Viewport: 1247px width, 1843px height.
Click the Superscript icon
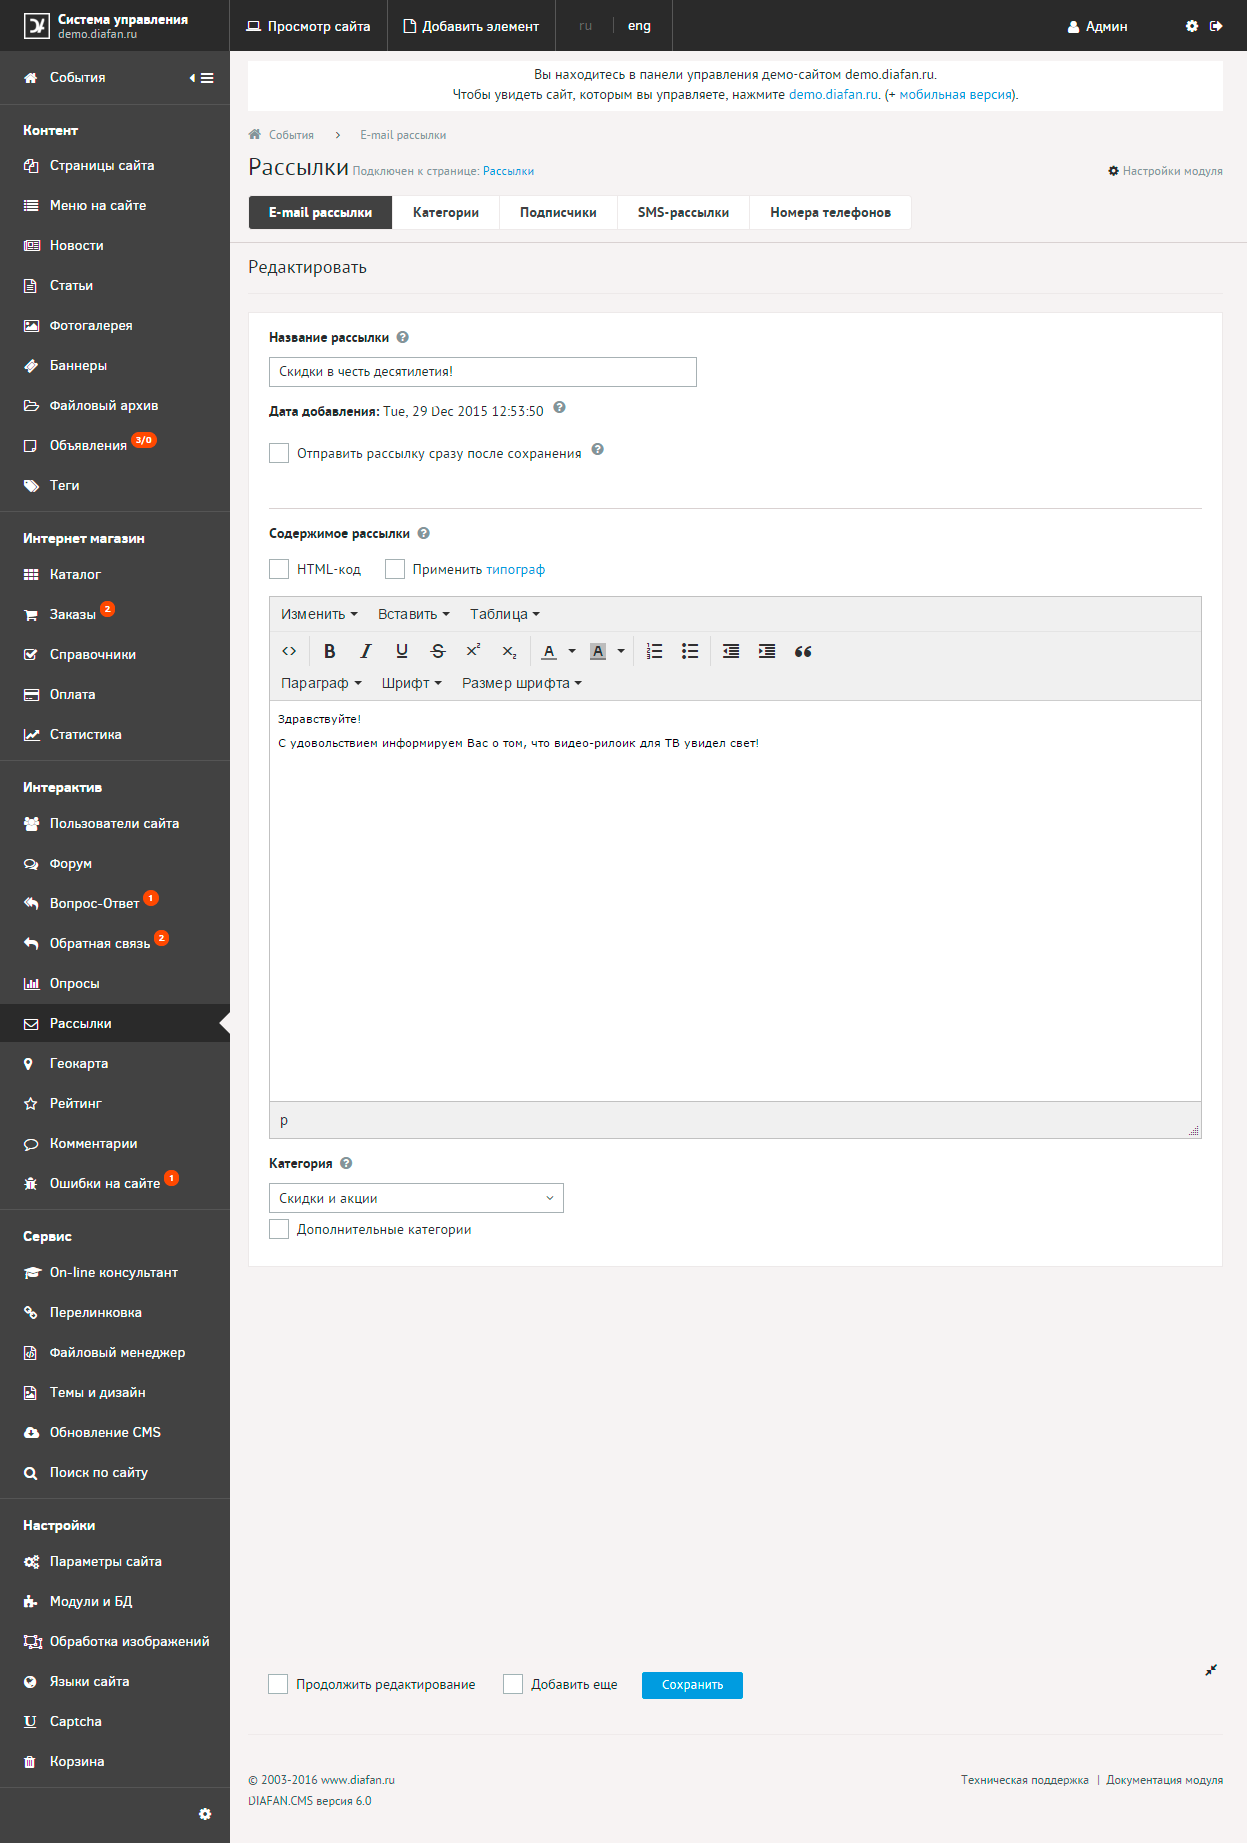473,651
